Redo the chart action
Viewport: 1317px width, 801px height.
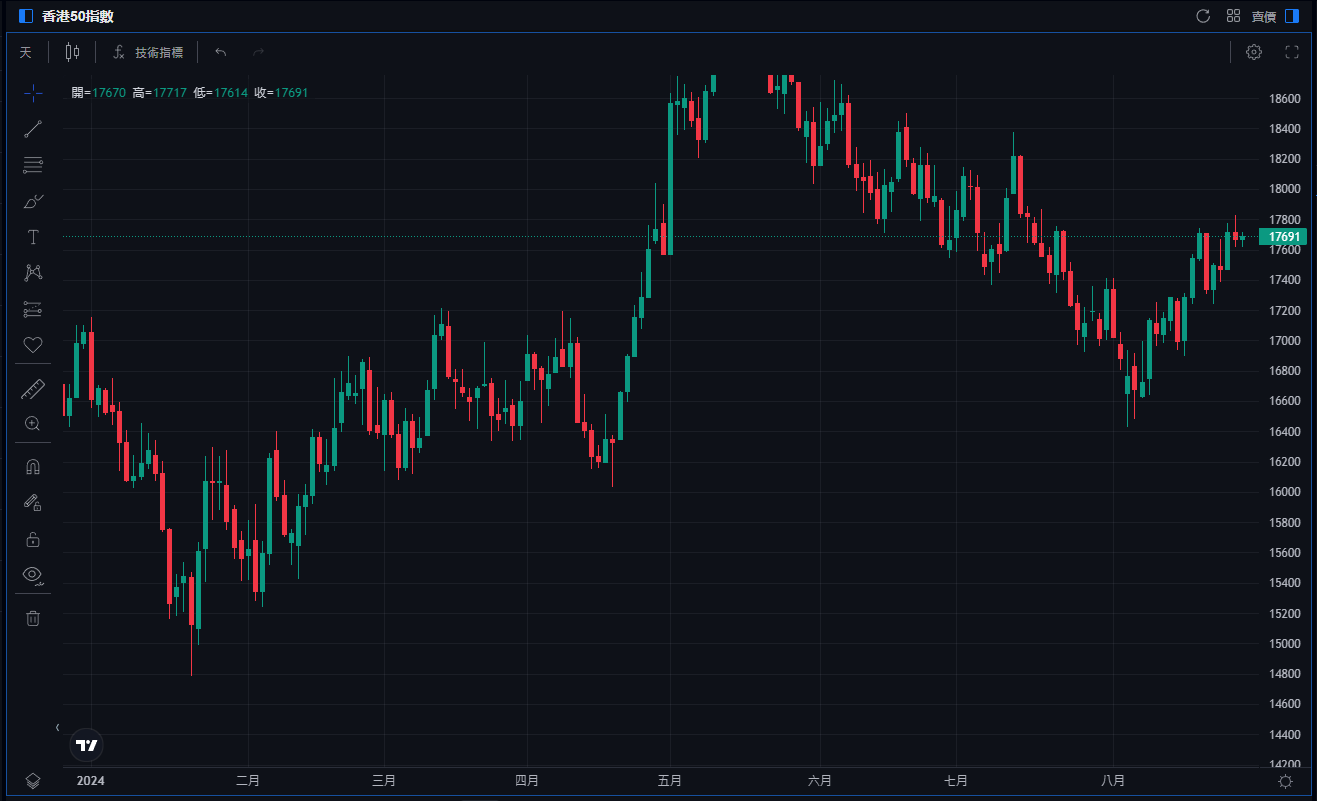(x=259, y=52)
